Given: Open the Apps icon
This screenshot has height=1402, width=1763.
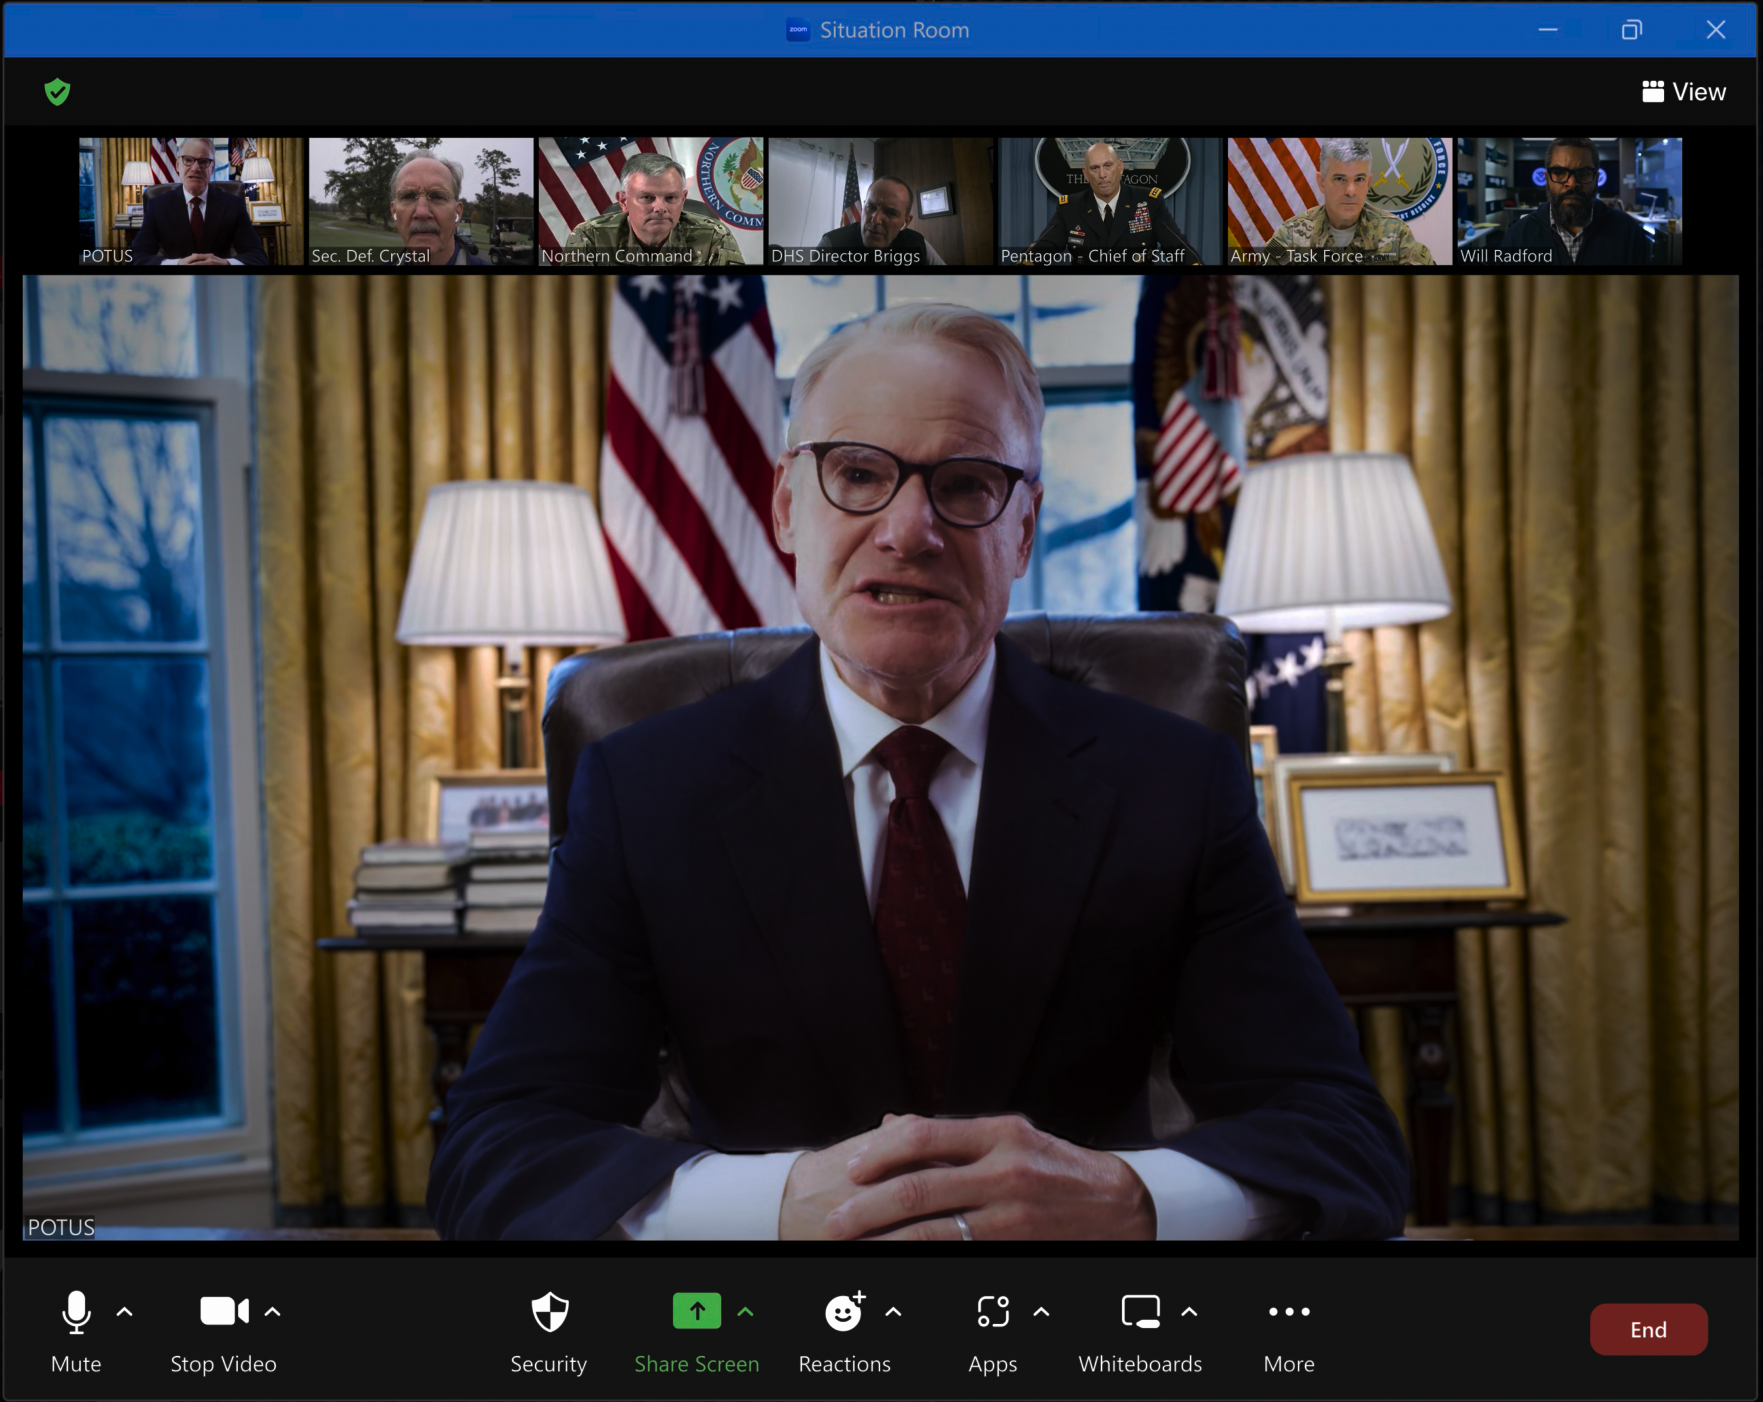Looking at the screenshot, I should [x=993, y=1311].
